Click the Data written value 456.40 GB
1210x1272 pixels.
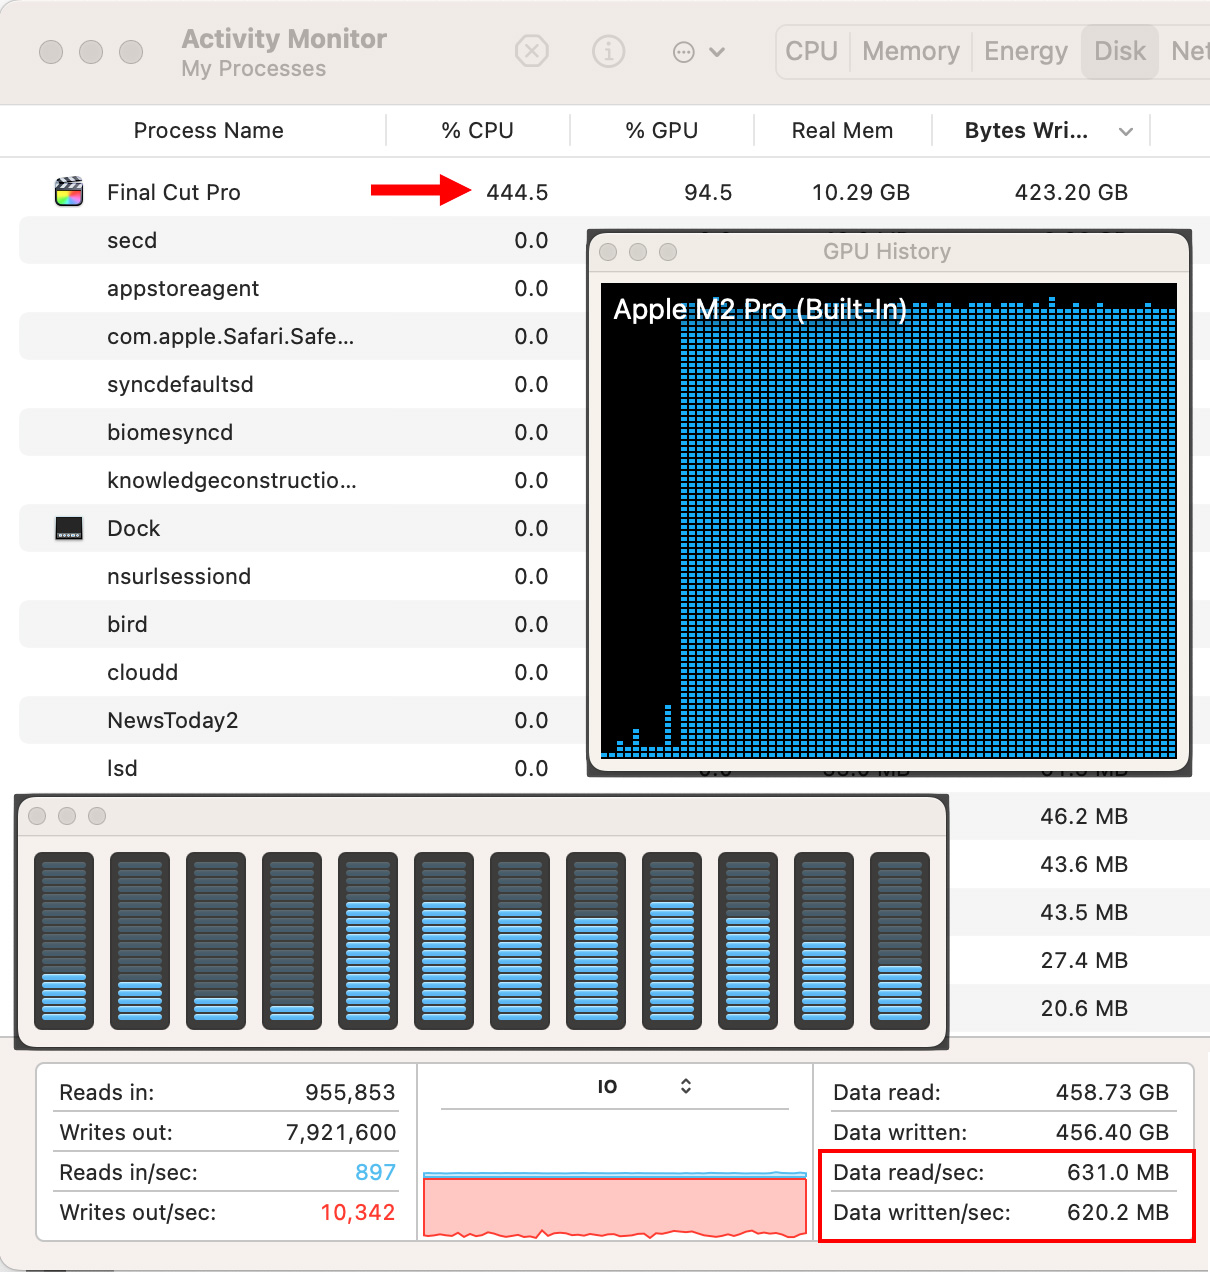(x=1112, y=1132)
